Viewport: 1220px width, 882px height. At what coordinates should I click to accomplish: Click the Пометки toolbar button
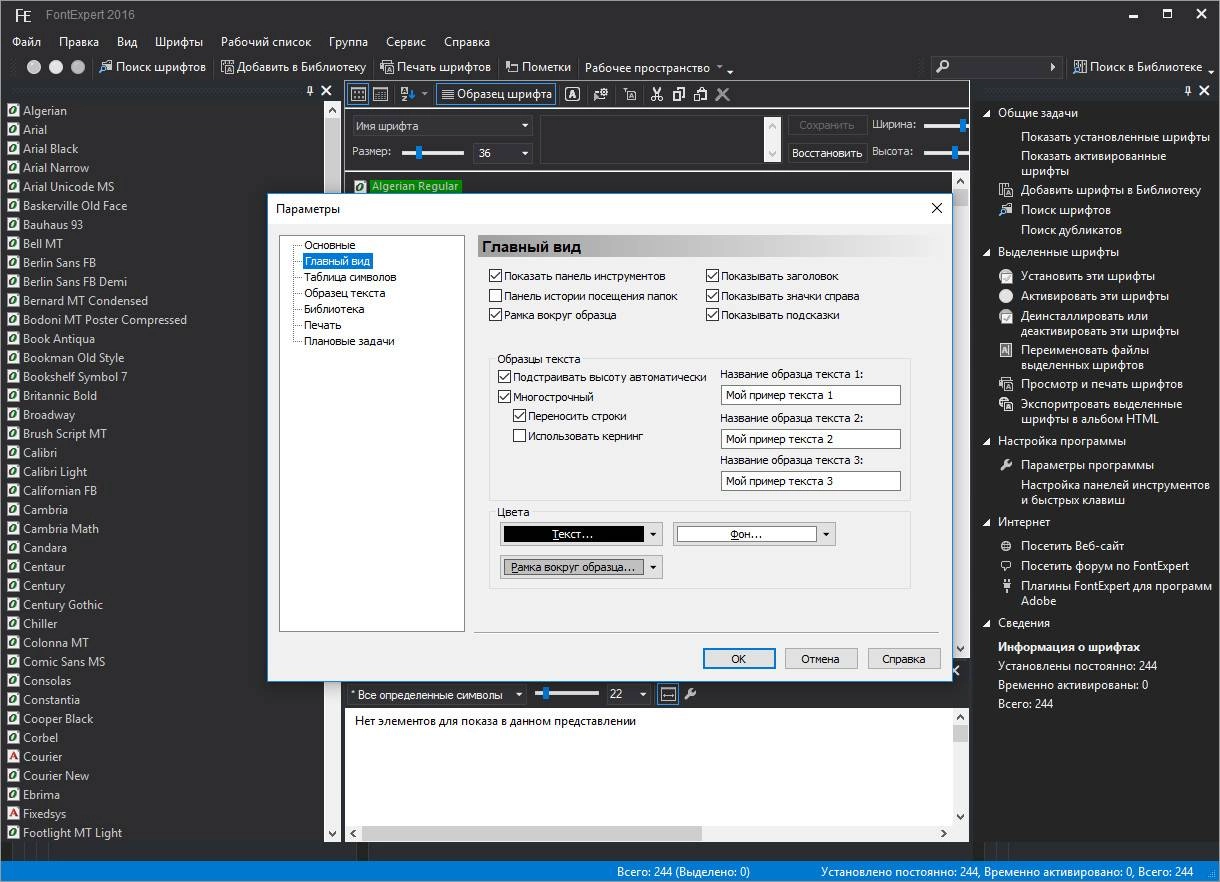[x=537, y=67]
